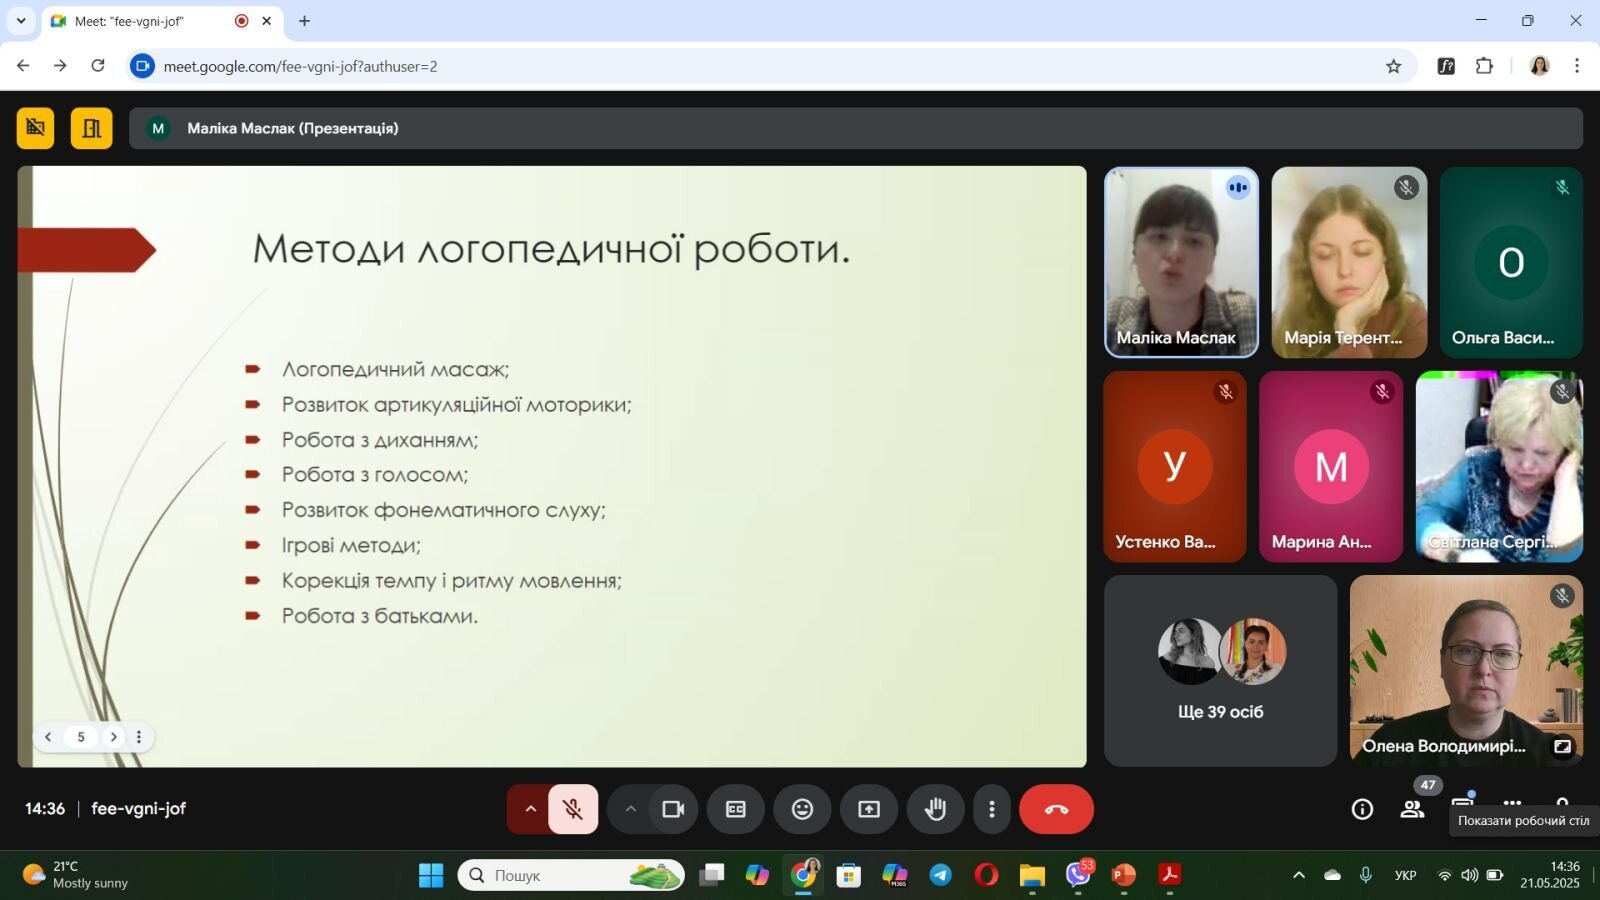Toggle closed captions button
This screenshot has height=900, width=1600.
(736, 809)
